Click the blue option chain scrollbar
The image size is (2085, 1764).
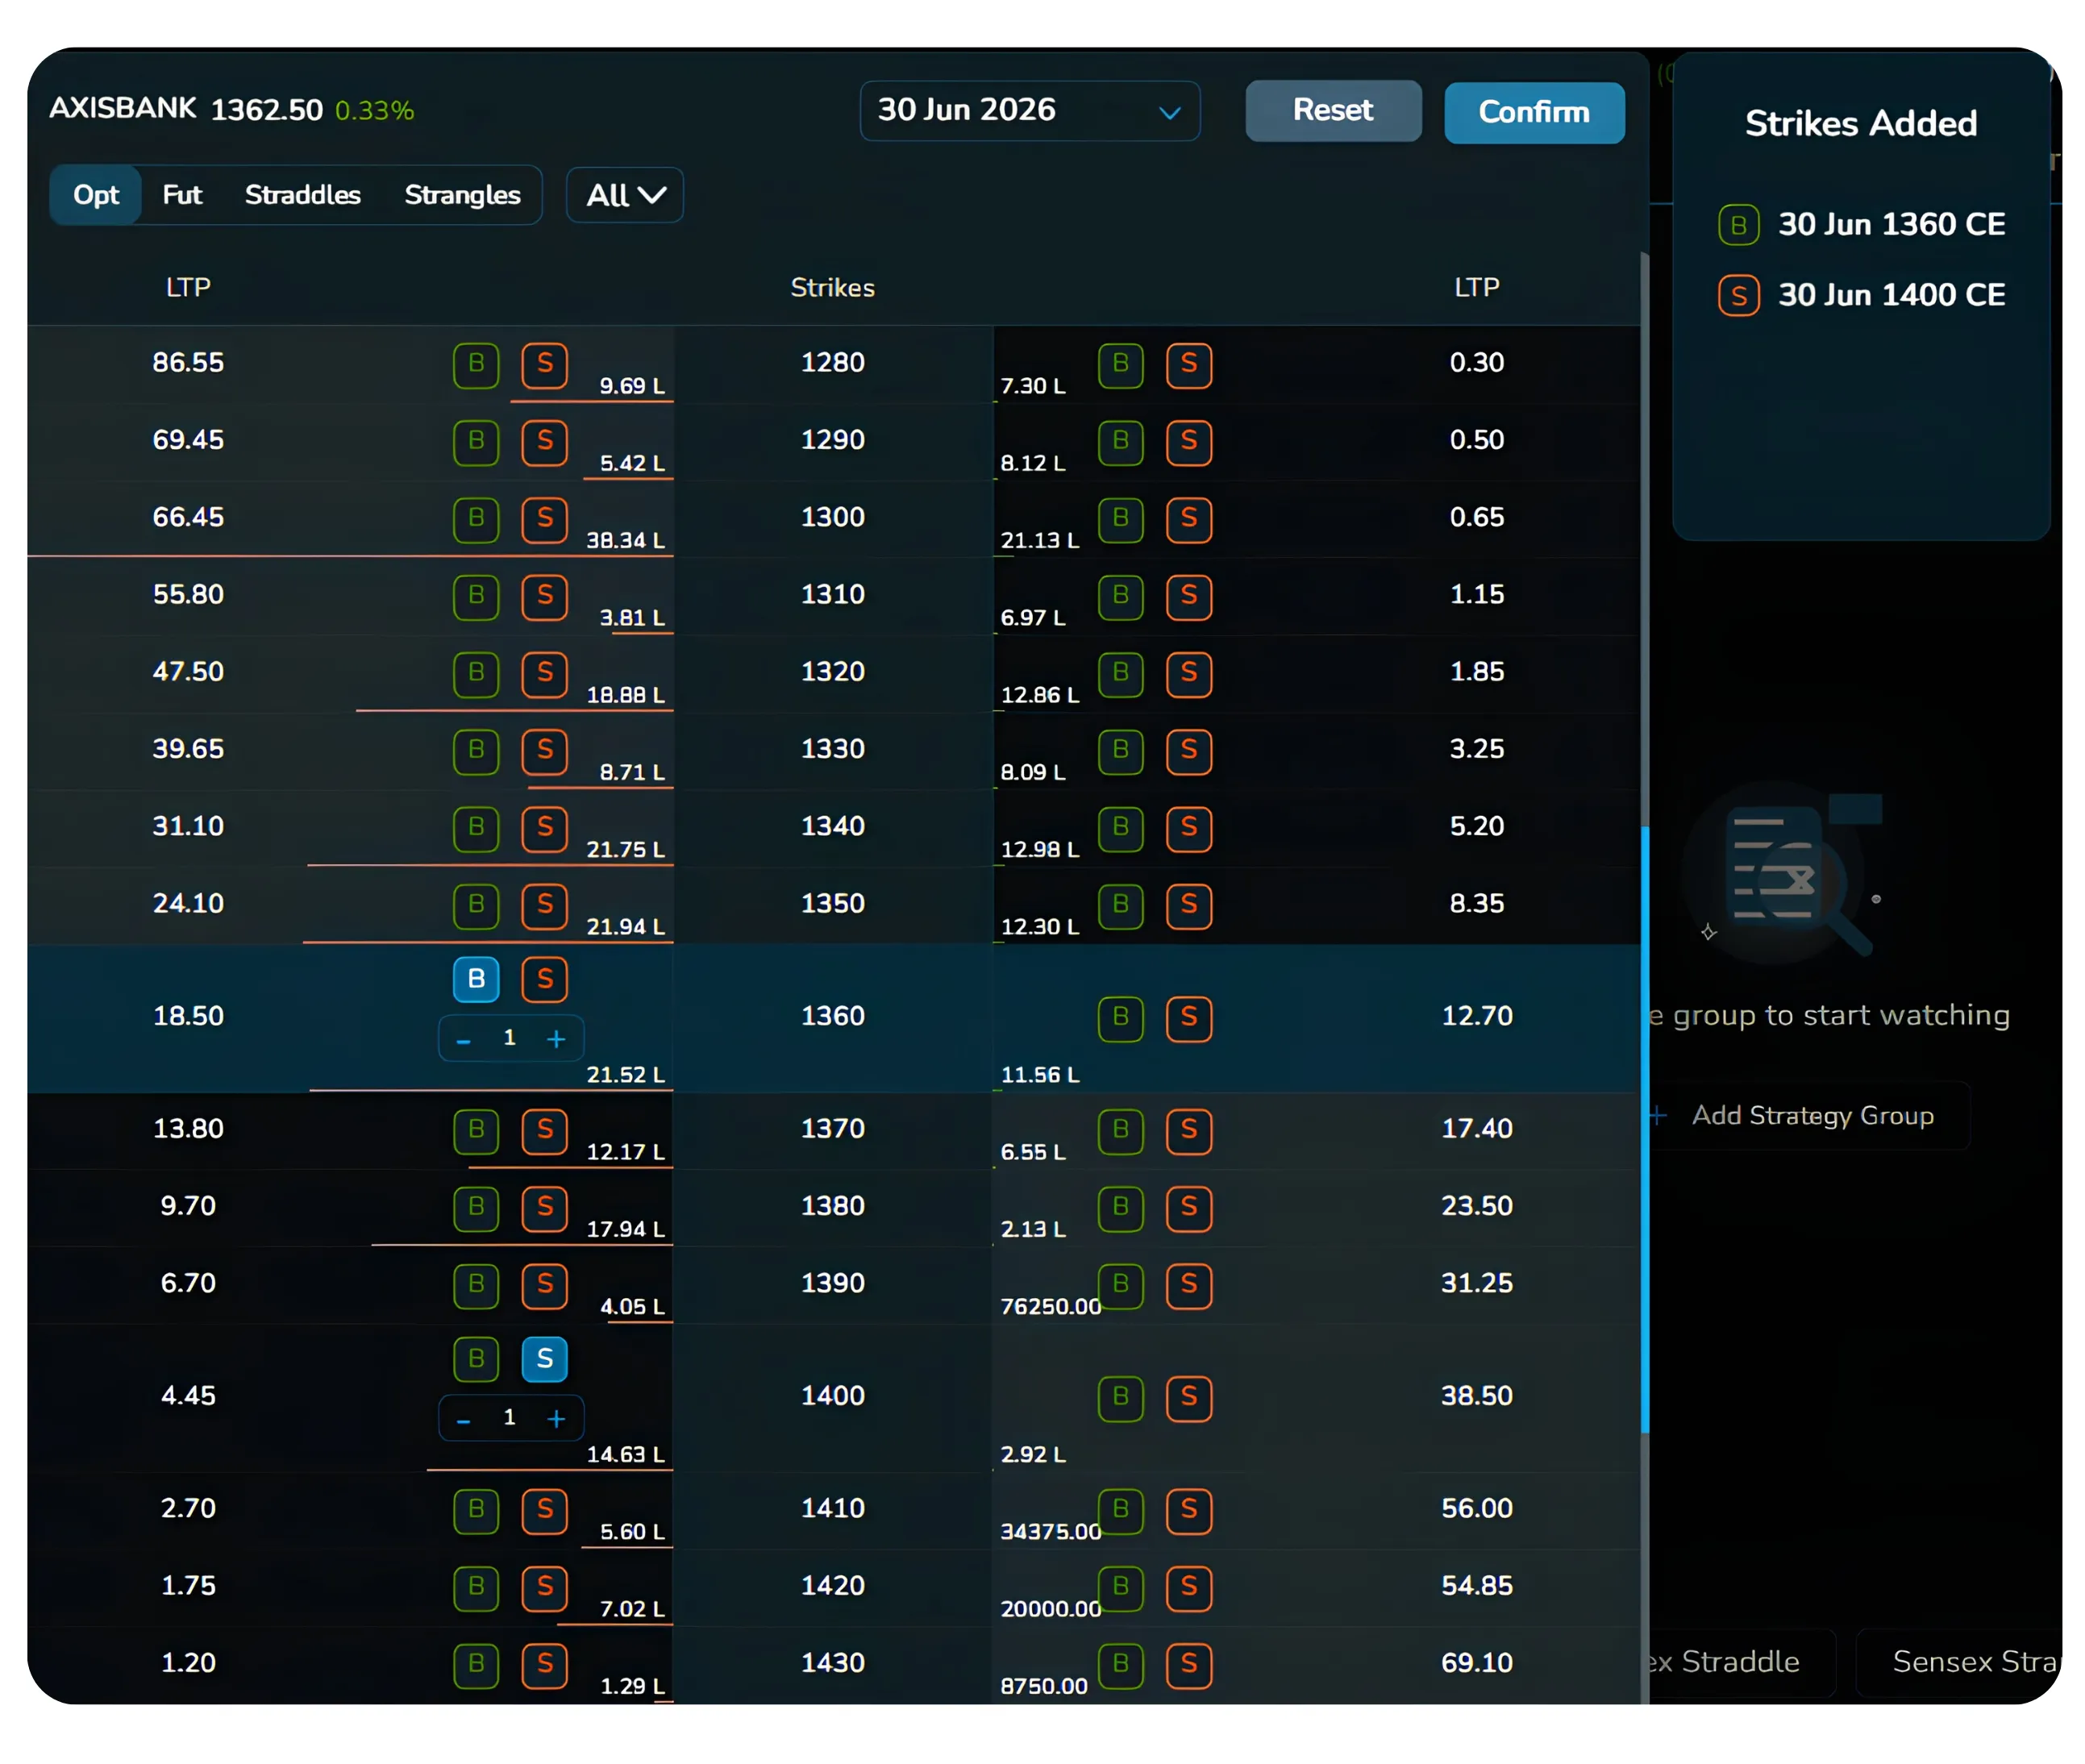(x=1644, y=1130)
